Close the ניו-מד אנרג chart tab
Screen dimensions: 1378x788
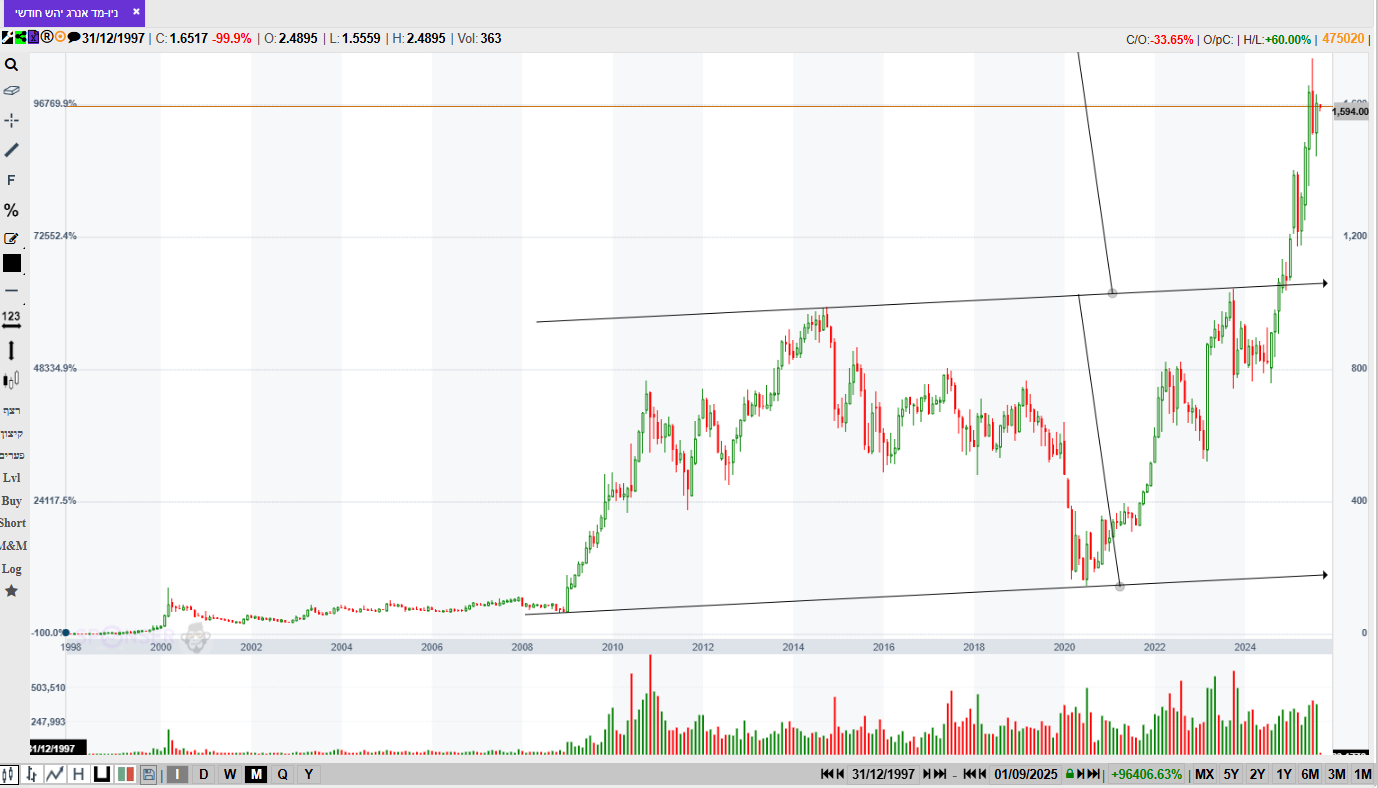tap(136, 12)
